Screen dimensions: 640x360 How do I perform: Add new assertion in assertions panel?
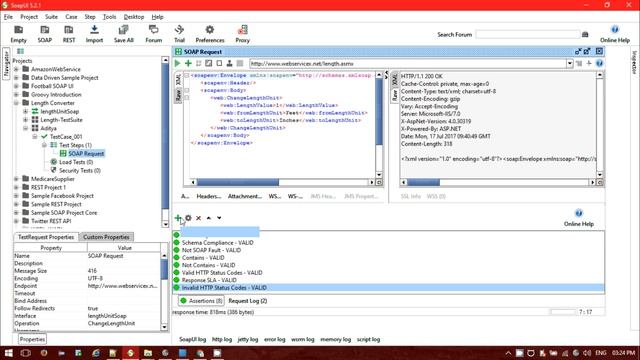point(178,218)
